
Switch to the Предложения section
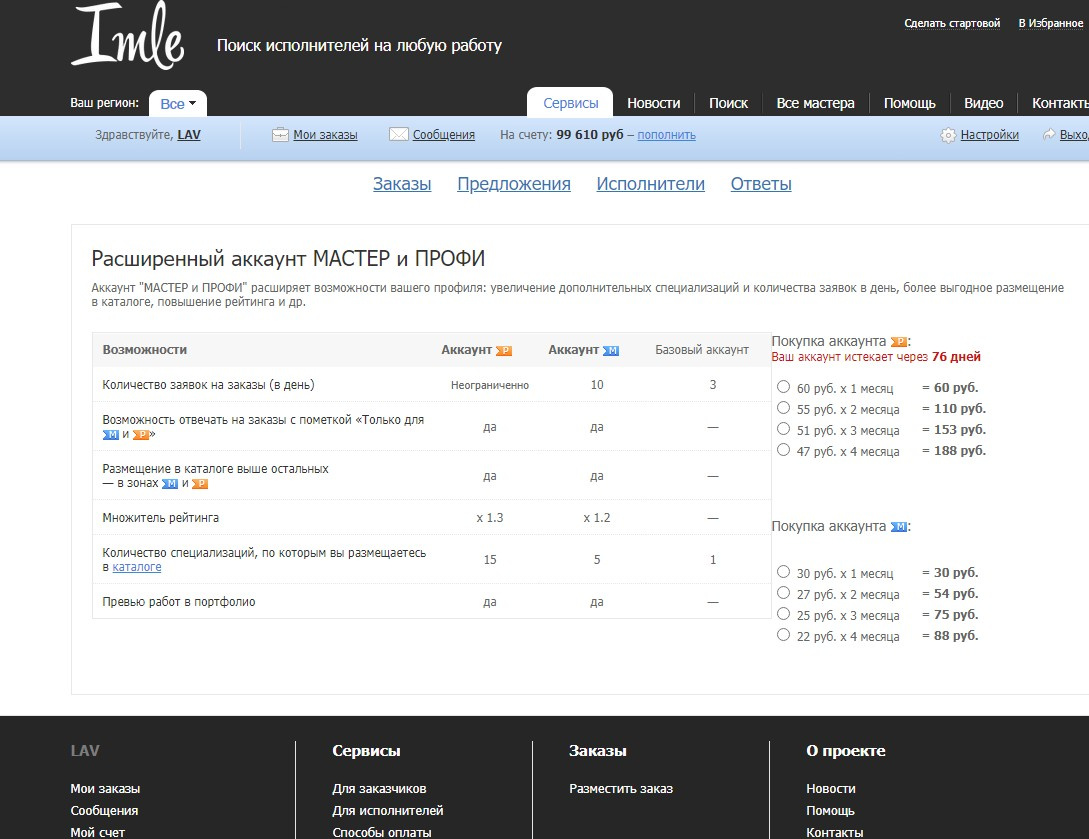514,184
